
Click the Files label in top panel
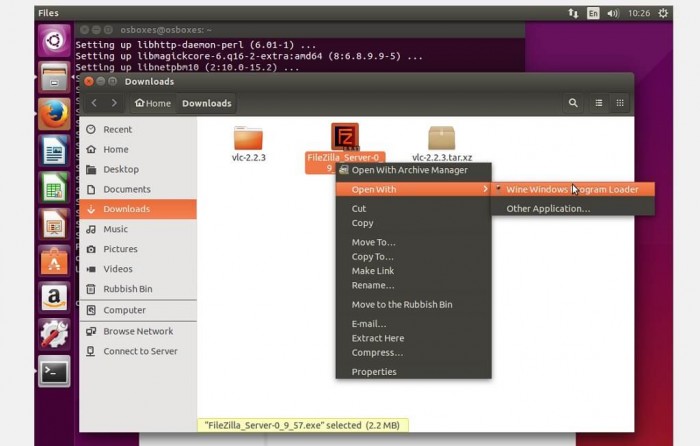pos(48,13)
